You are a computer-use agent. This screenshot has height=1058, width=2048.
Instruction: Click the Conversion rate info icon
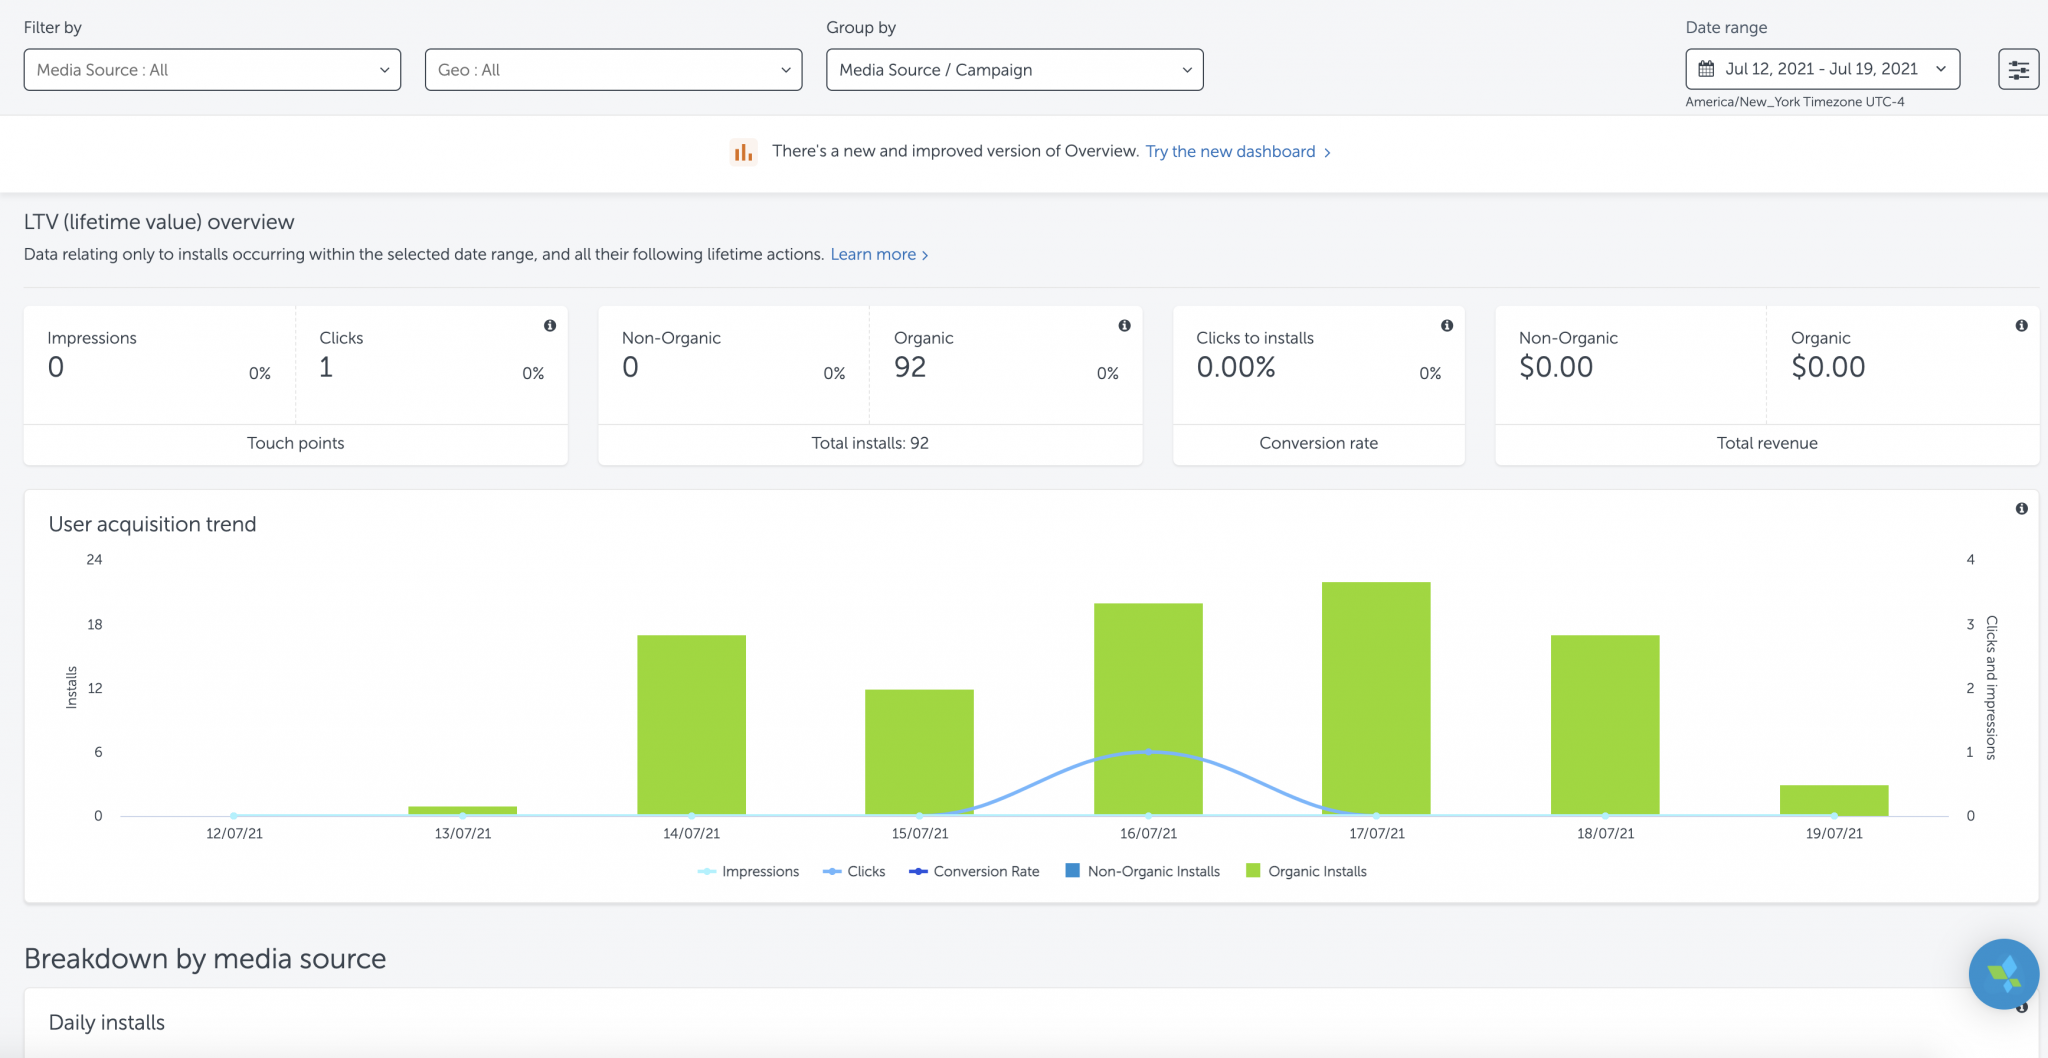(x=1446, y=326)
